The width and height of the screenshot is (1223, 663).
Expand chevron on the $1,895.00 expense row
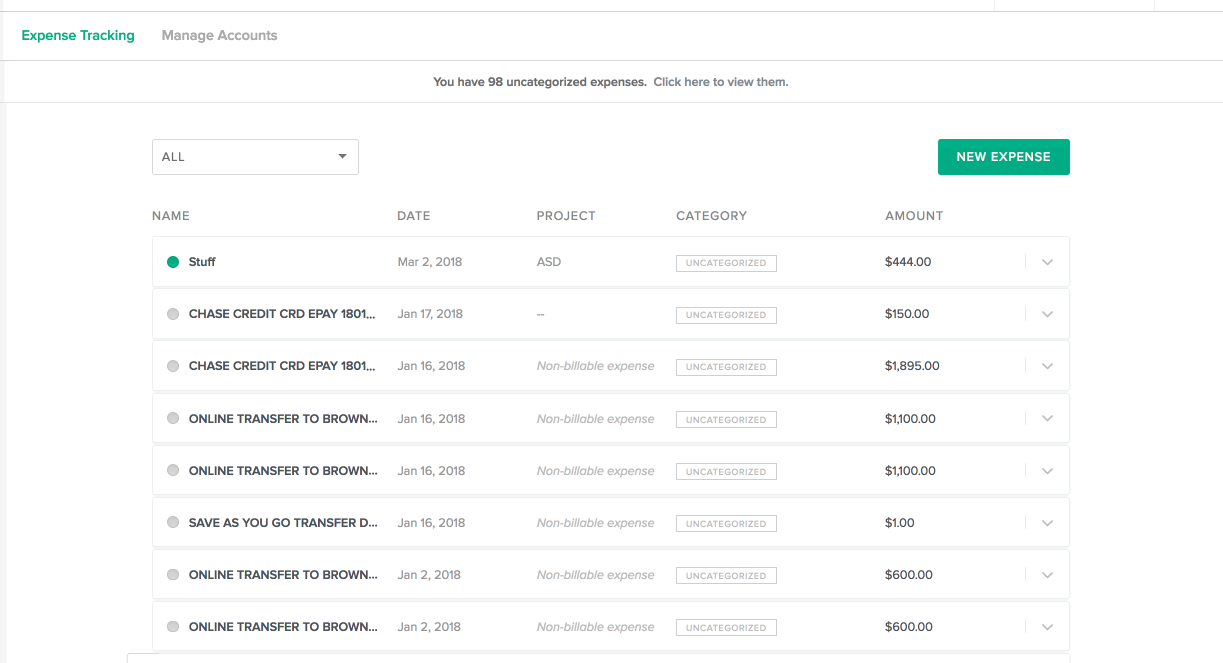pos(1047,366)
